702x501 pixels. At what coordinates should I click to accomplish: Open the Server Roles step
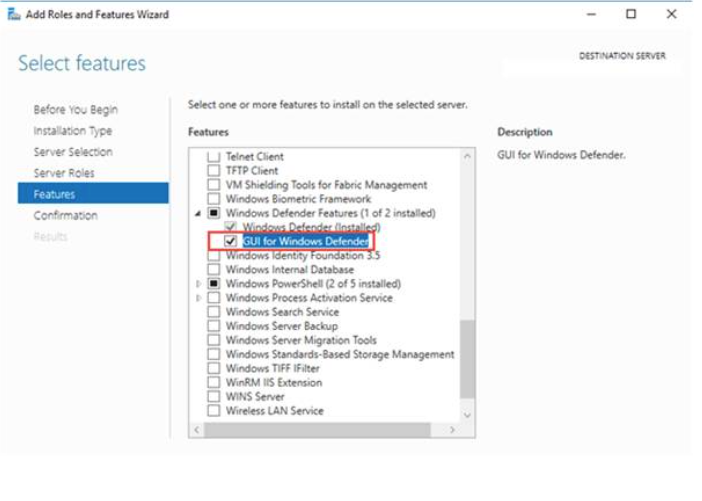(64, 173)
